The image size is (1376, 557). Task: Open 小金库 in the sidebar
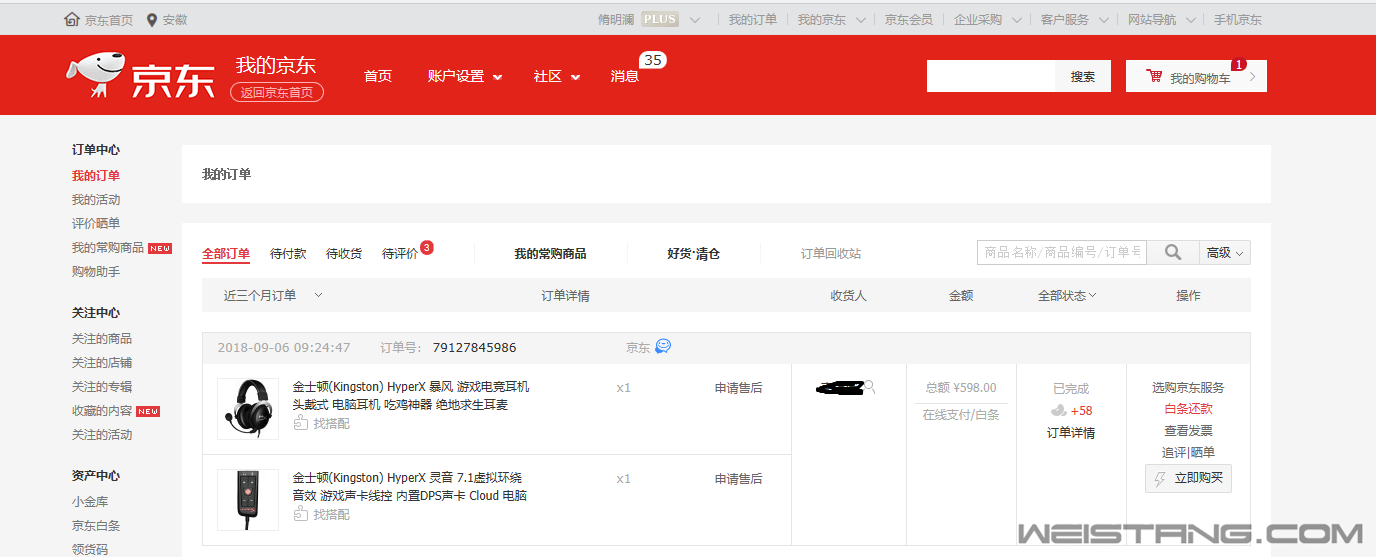point(90,502)
